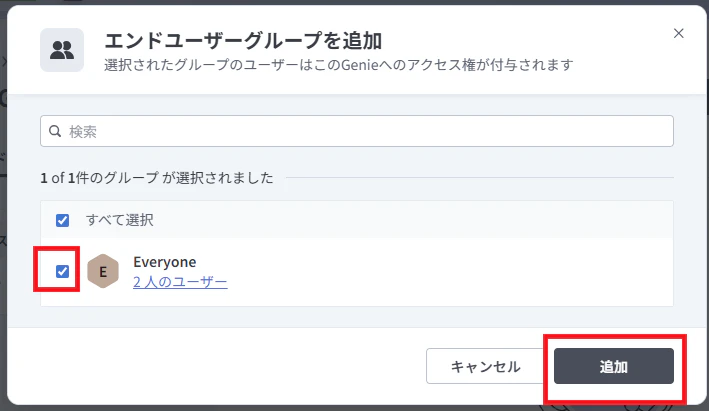Image resolution: width=709 pixels, height=411 pixels.
Task: Close the dialog with the X button
Action: (x=678, y=33)
